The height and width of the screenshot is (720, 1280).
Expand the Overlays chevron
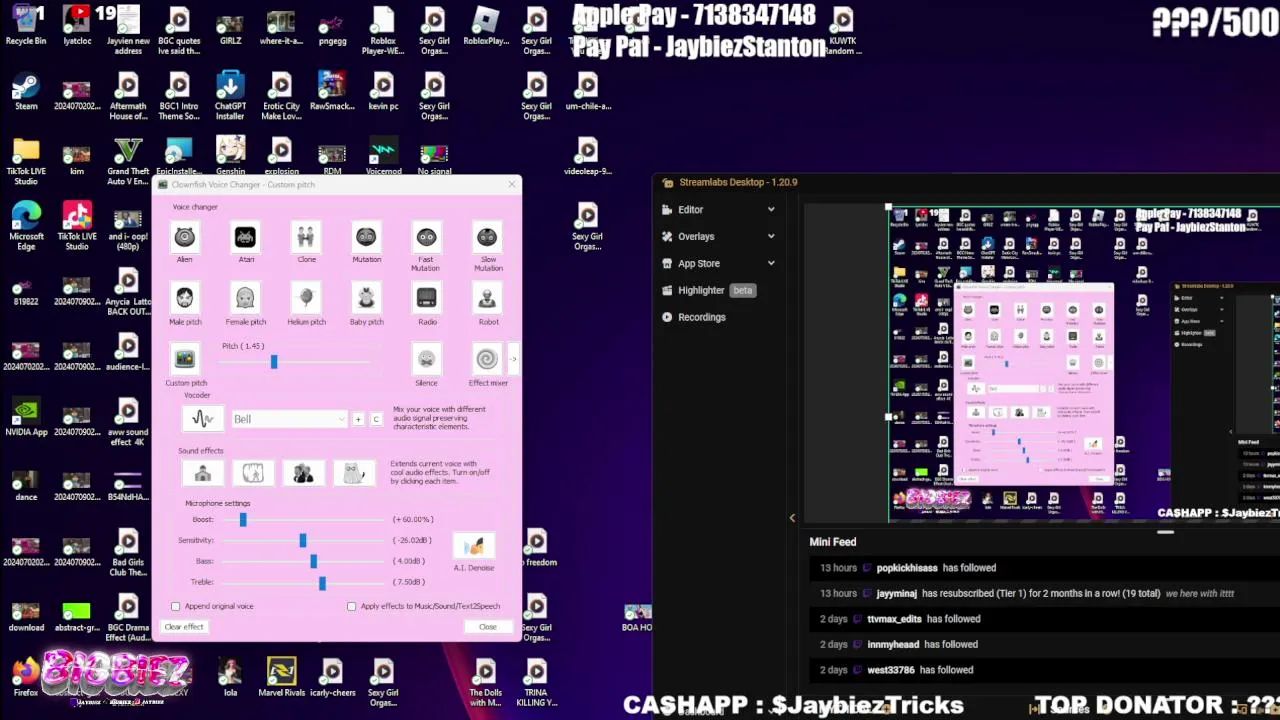(771, 237)
